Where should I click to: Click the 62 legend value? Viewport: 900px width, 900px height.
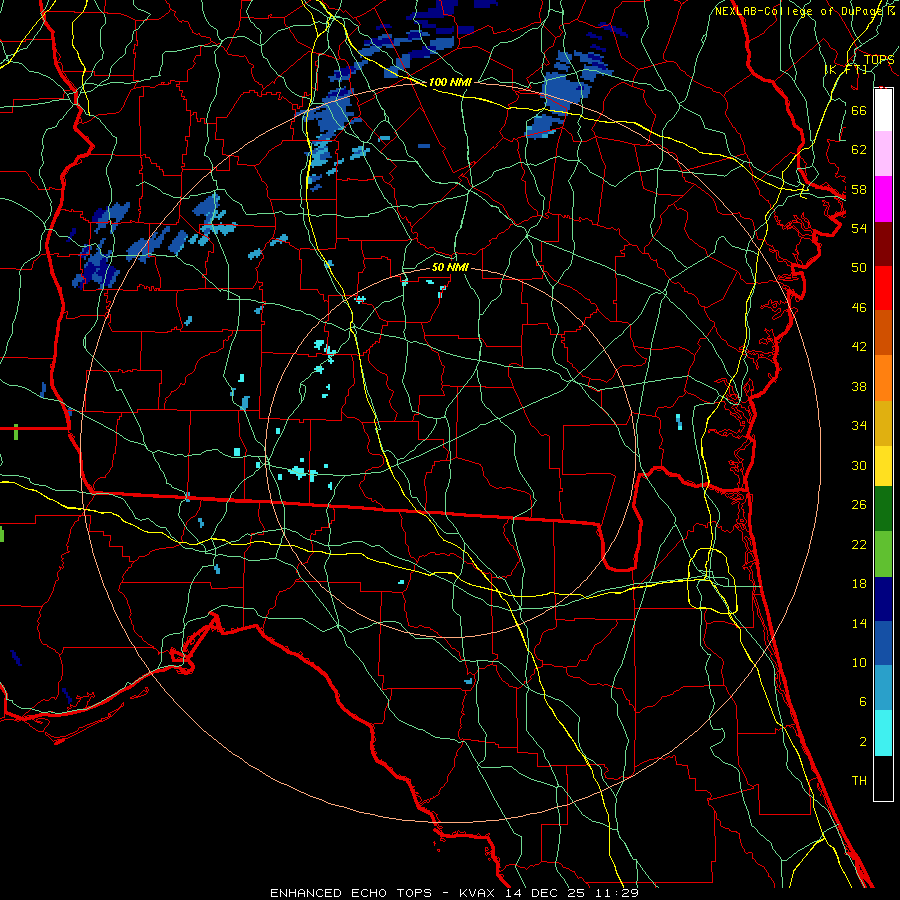click(859, 150)
